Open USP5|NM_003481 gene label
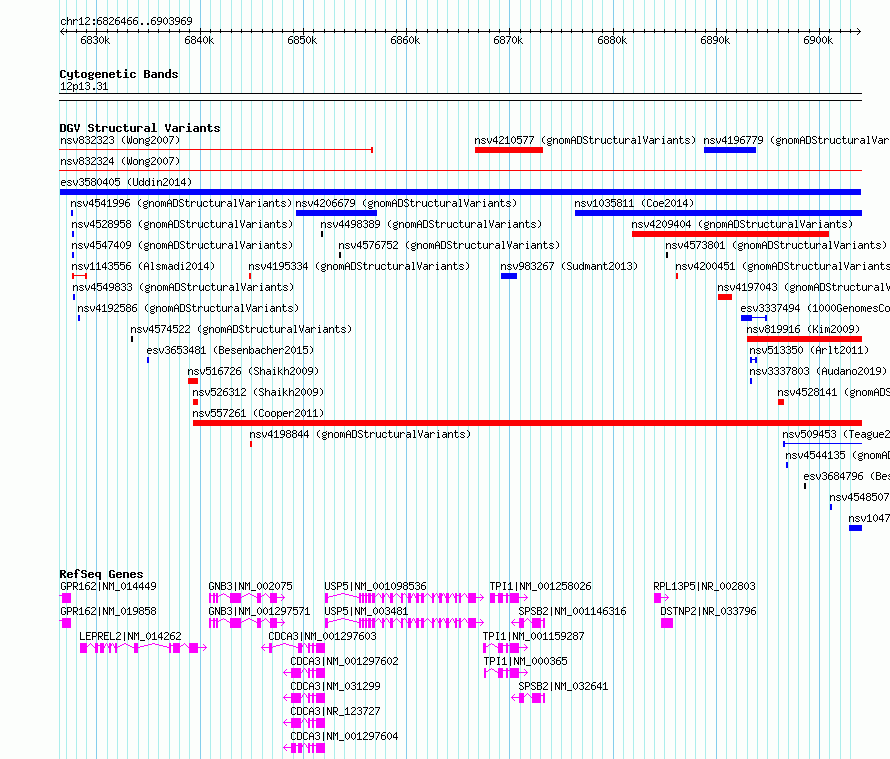The width and height of the screenshot is (890, 759). 366,611
